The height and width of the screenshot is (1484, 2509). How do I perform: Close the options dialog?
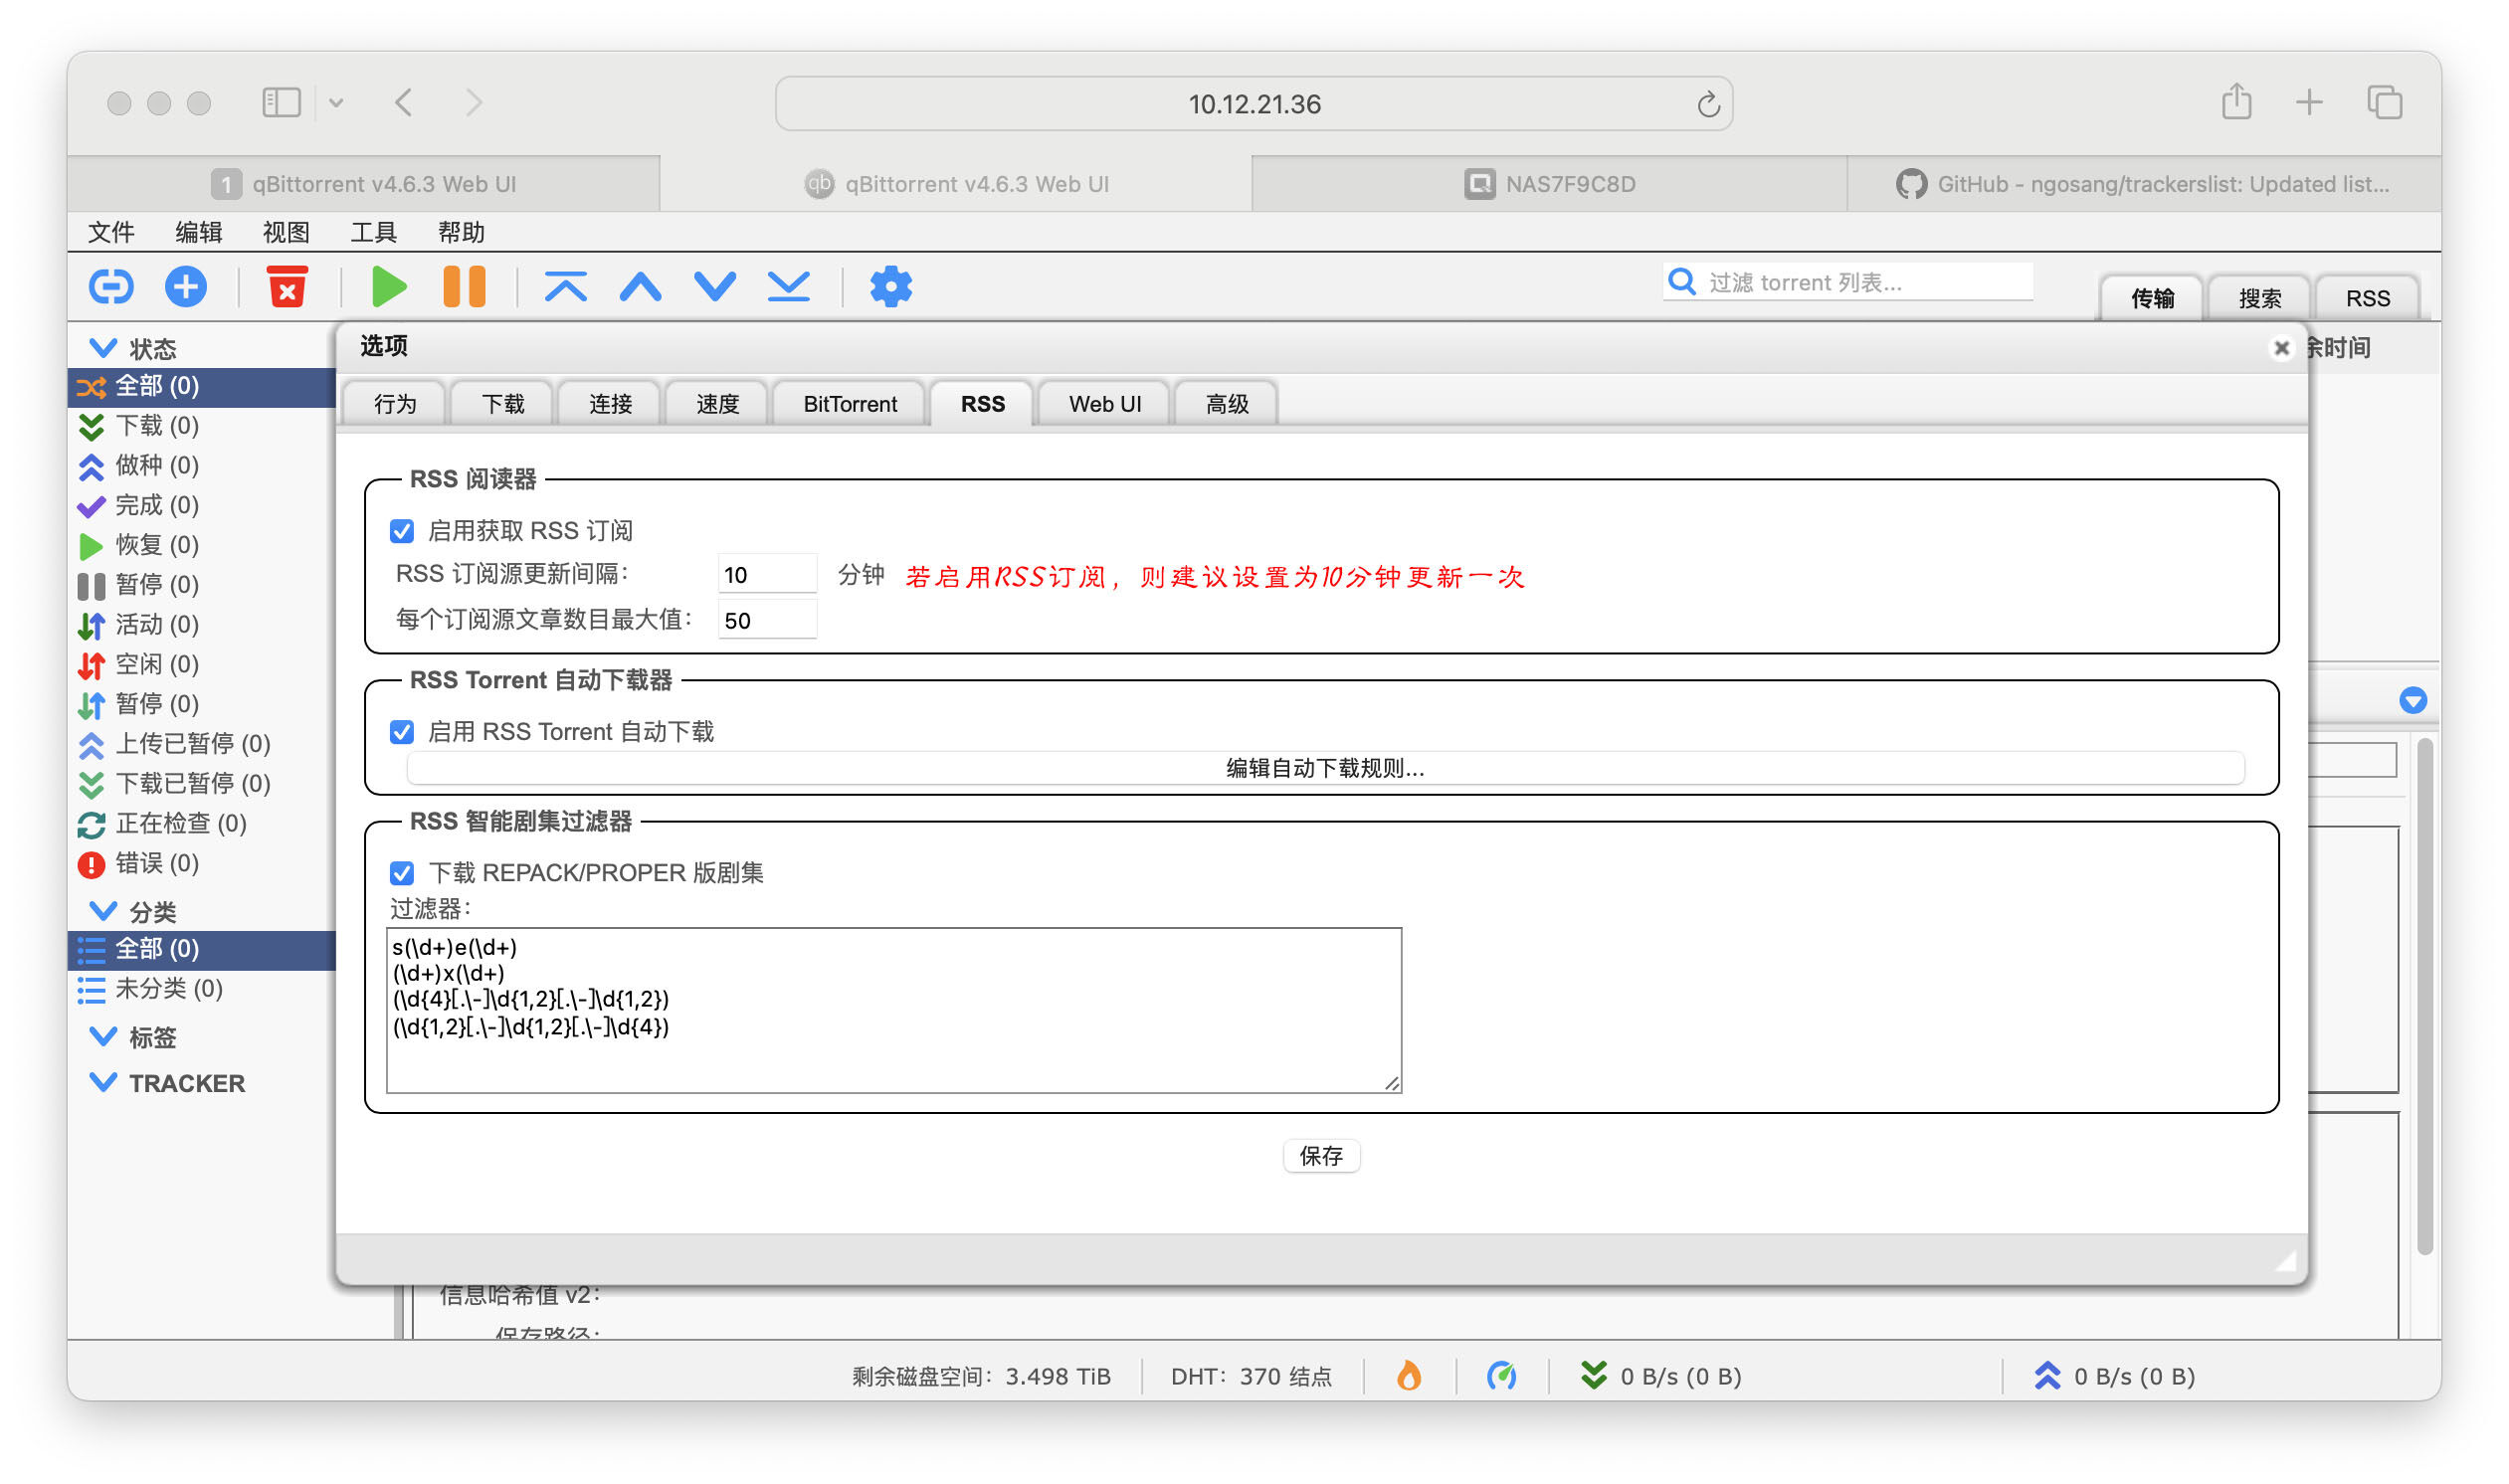pos(2281,347)
